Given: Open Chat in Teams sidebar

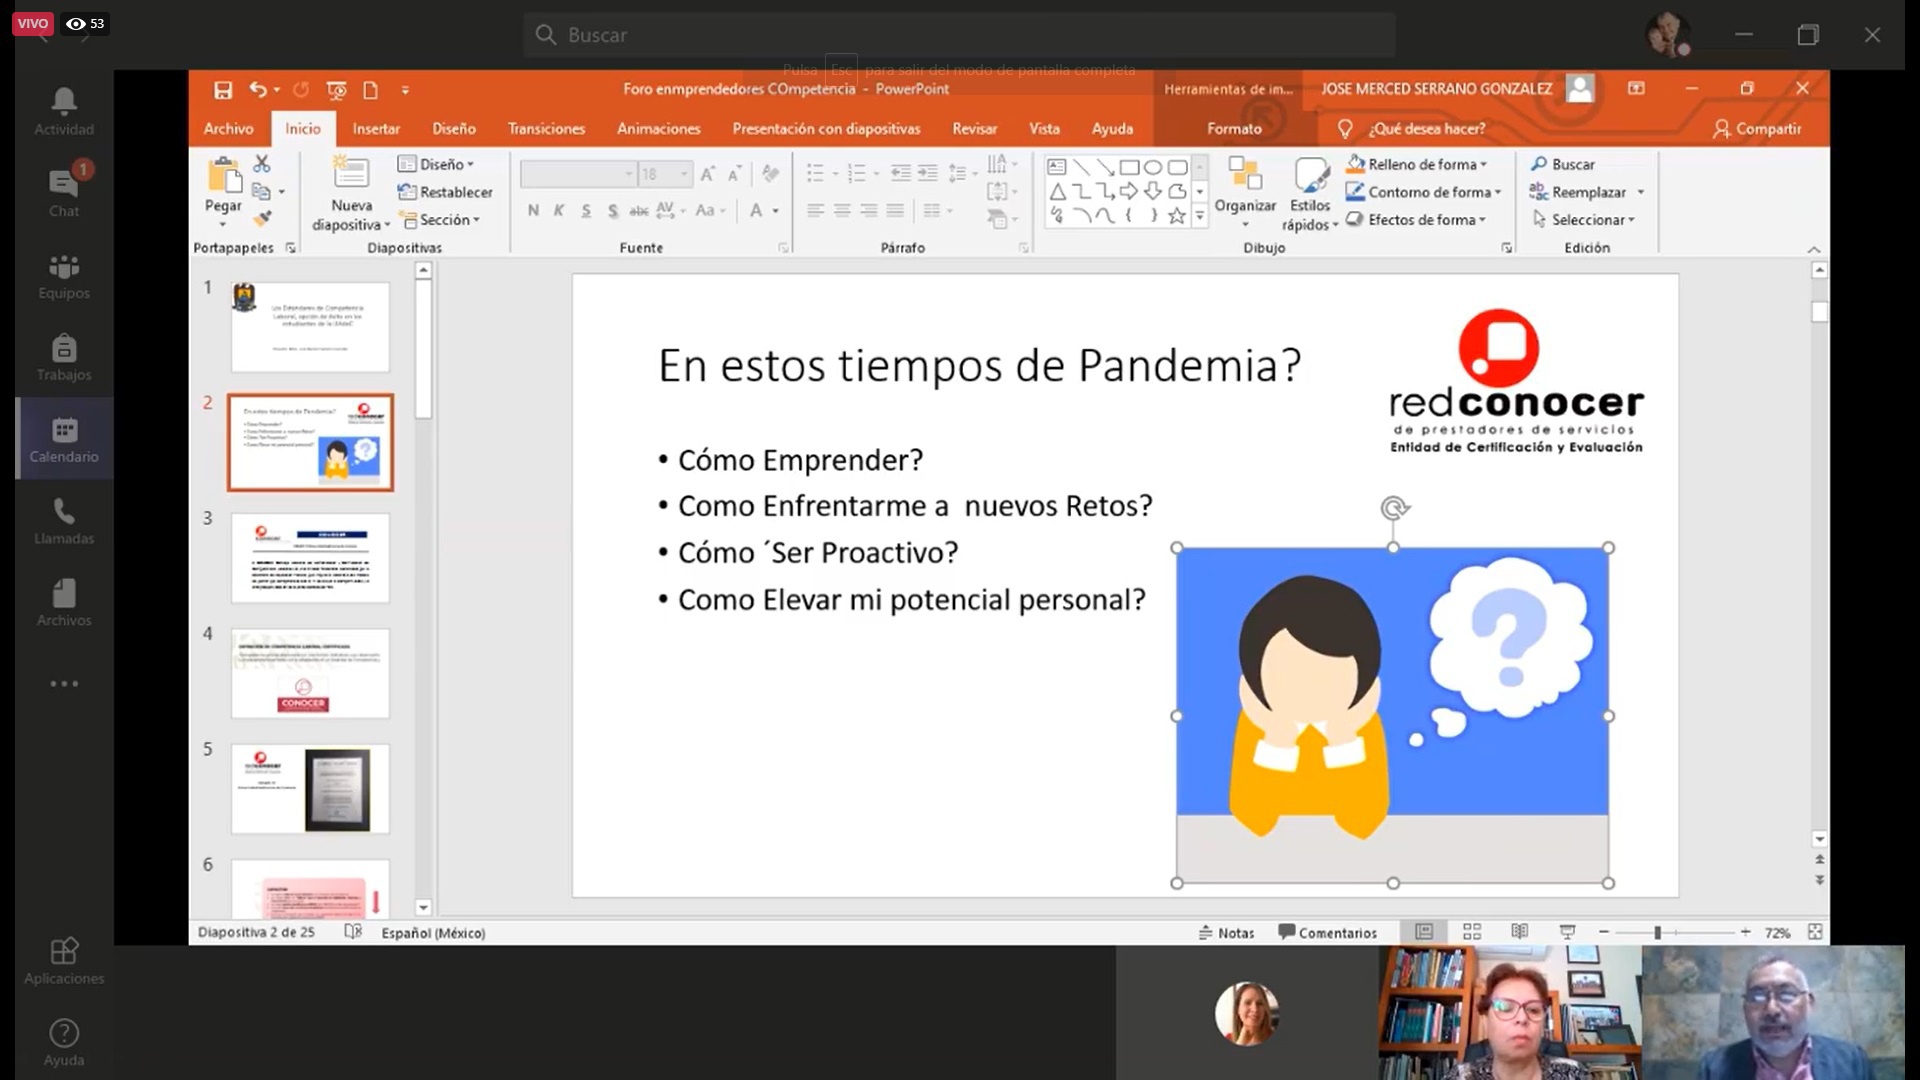Looking at the screenshot, I should (64, 193).
